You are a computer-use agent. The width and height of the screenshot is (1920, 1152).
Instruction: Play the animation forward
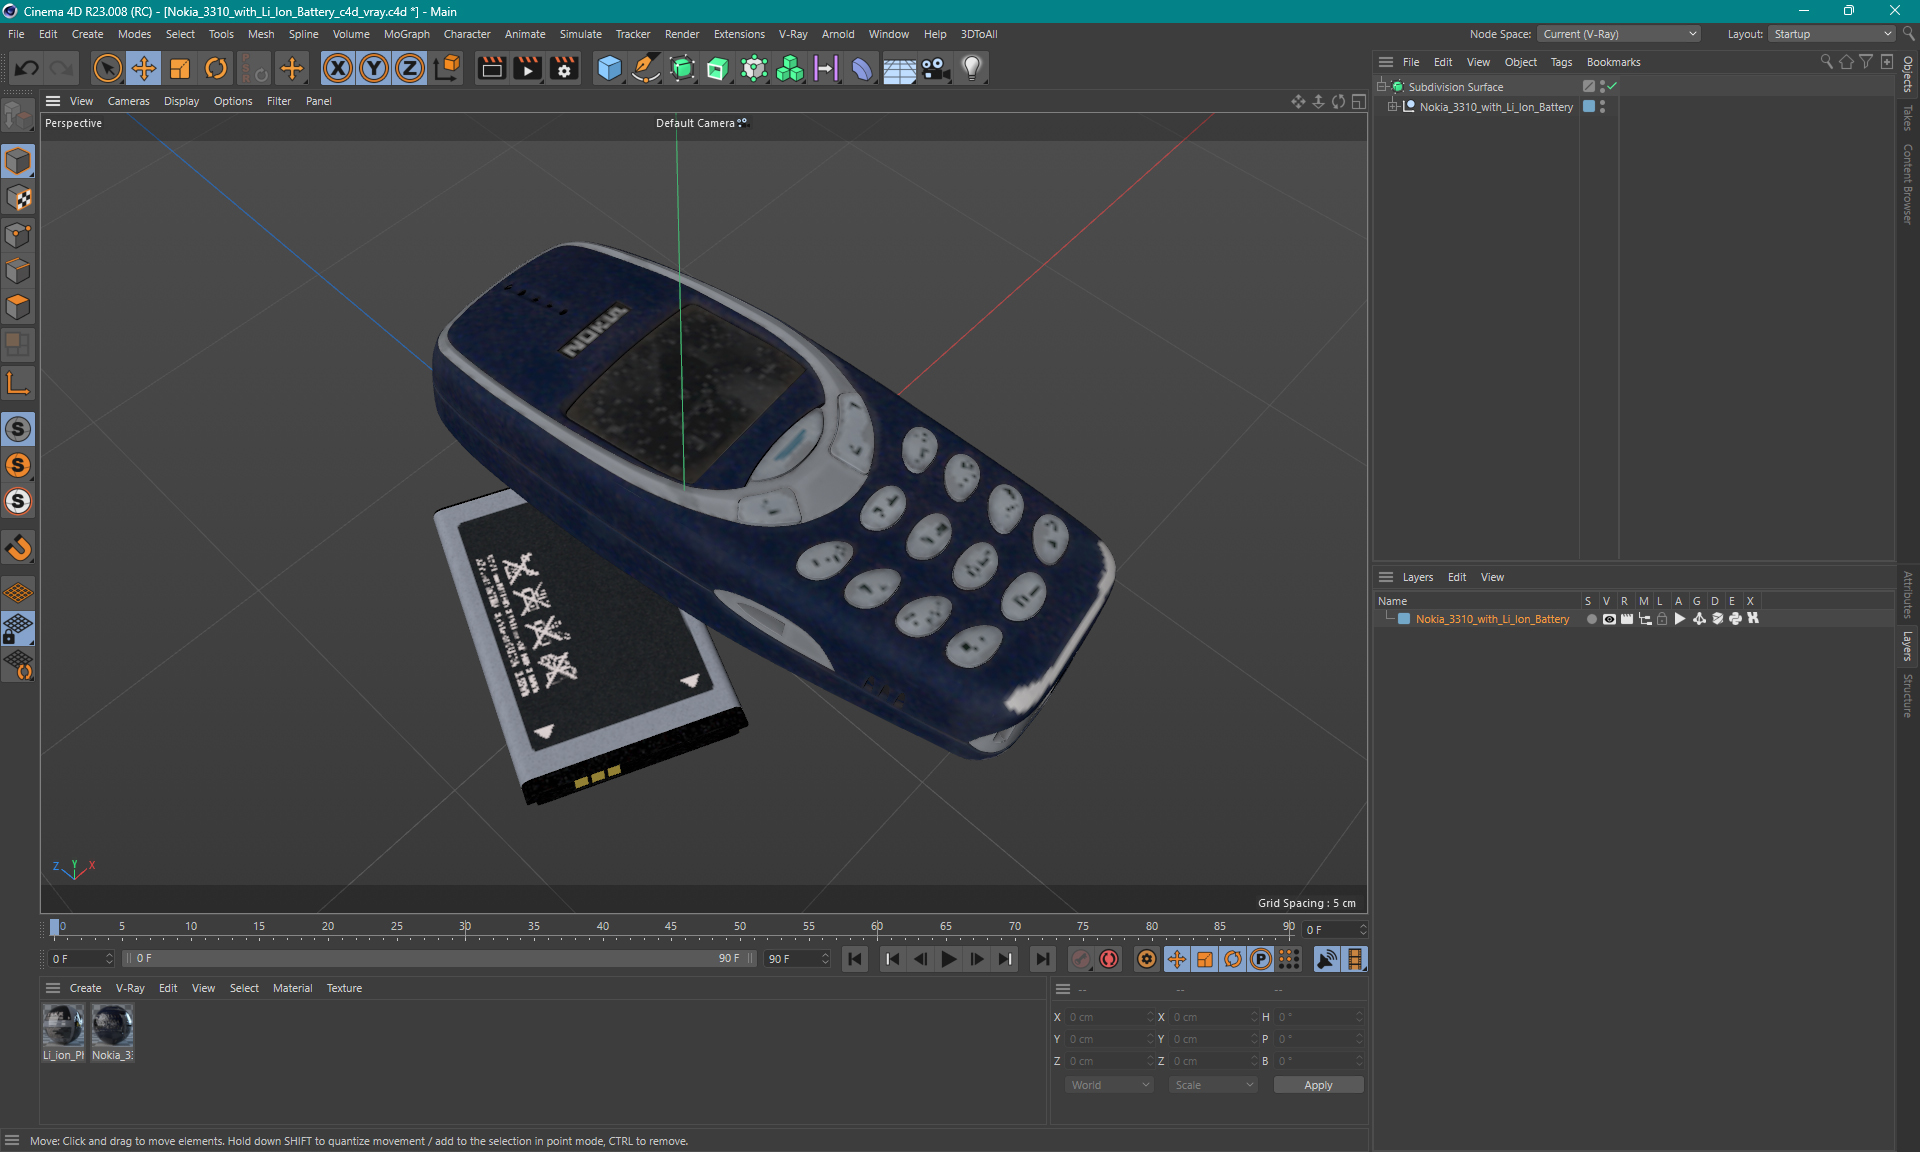click(x=948, y=959)
